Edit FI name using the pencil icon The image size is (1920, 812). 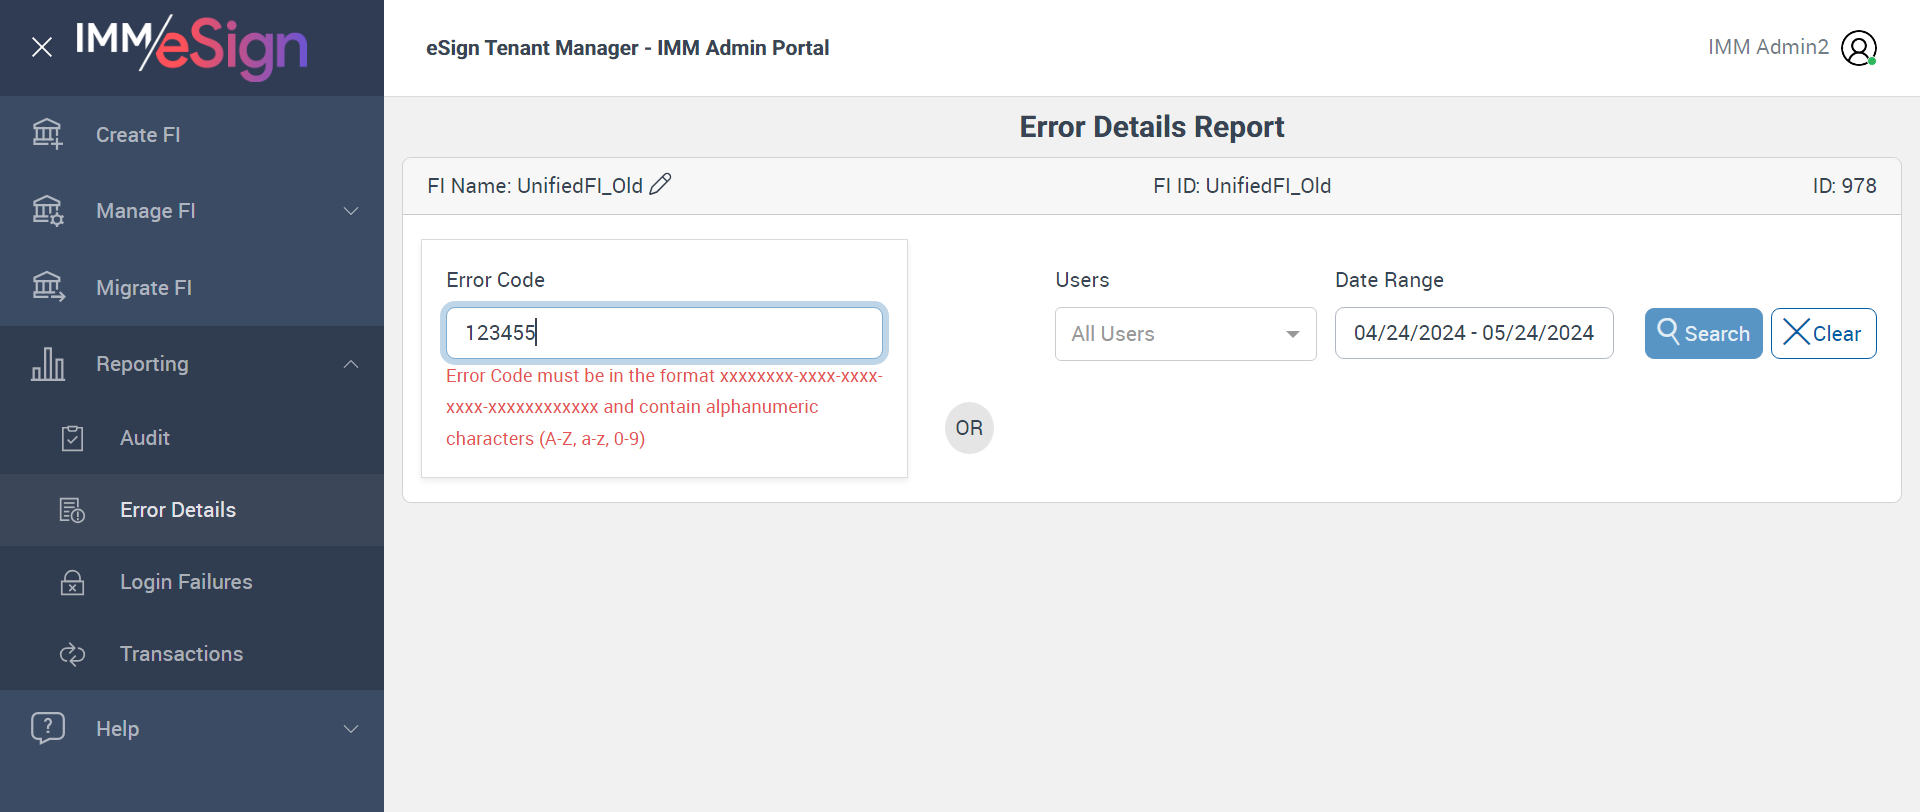coord(660,185)
